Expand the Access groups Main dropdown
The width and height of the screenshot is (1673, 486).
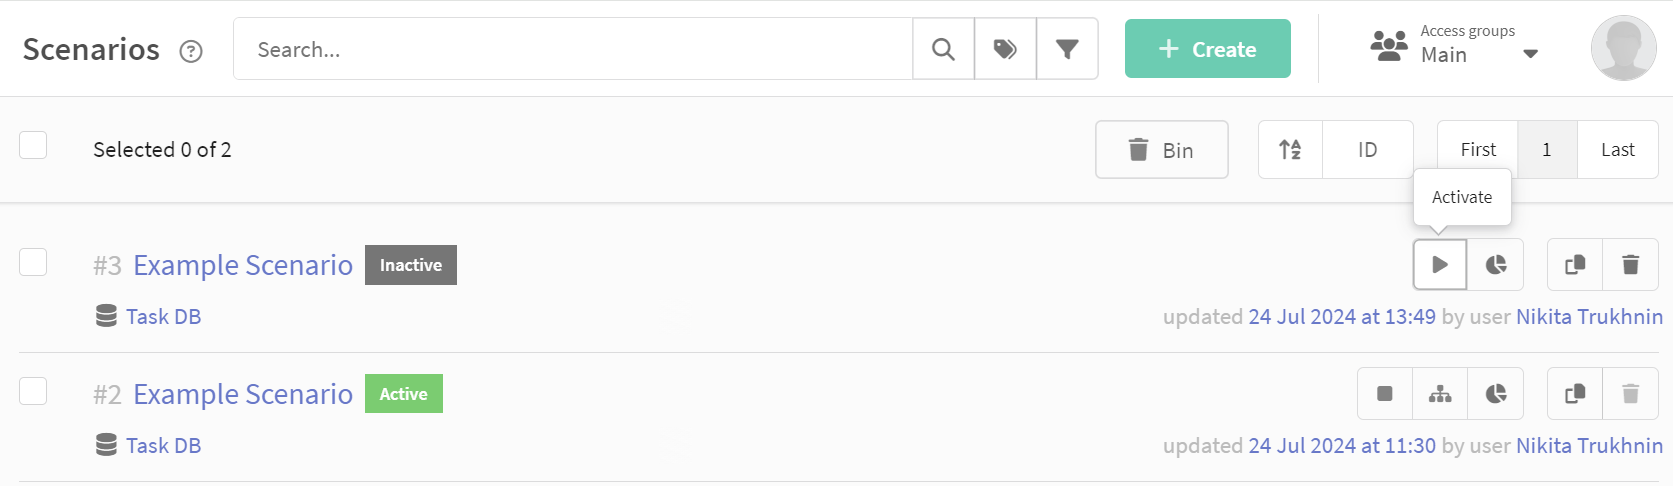1455,46
